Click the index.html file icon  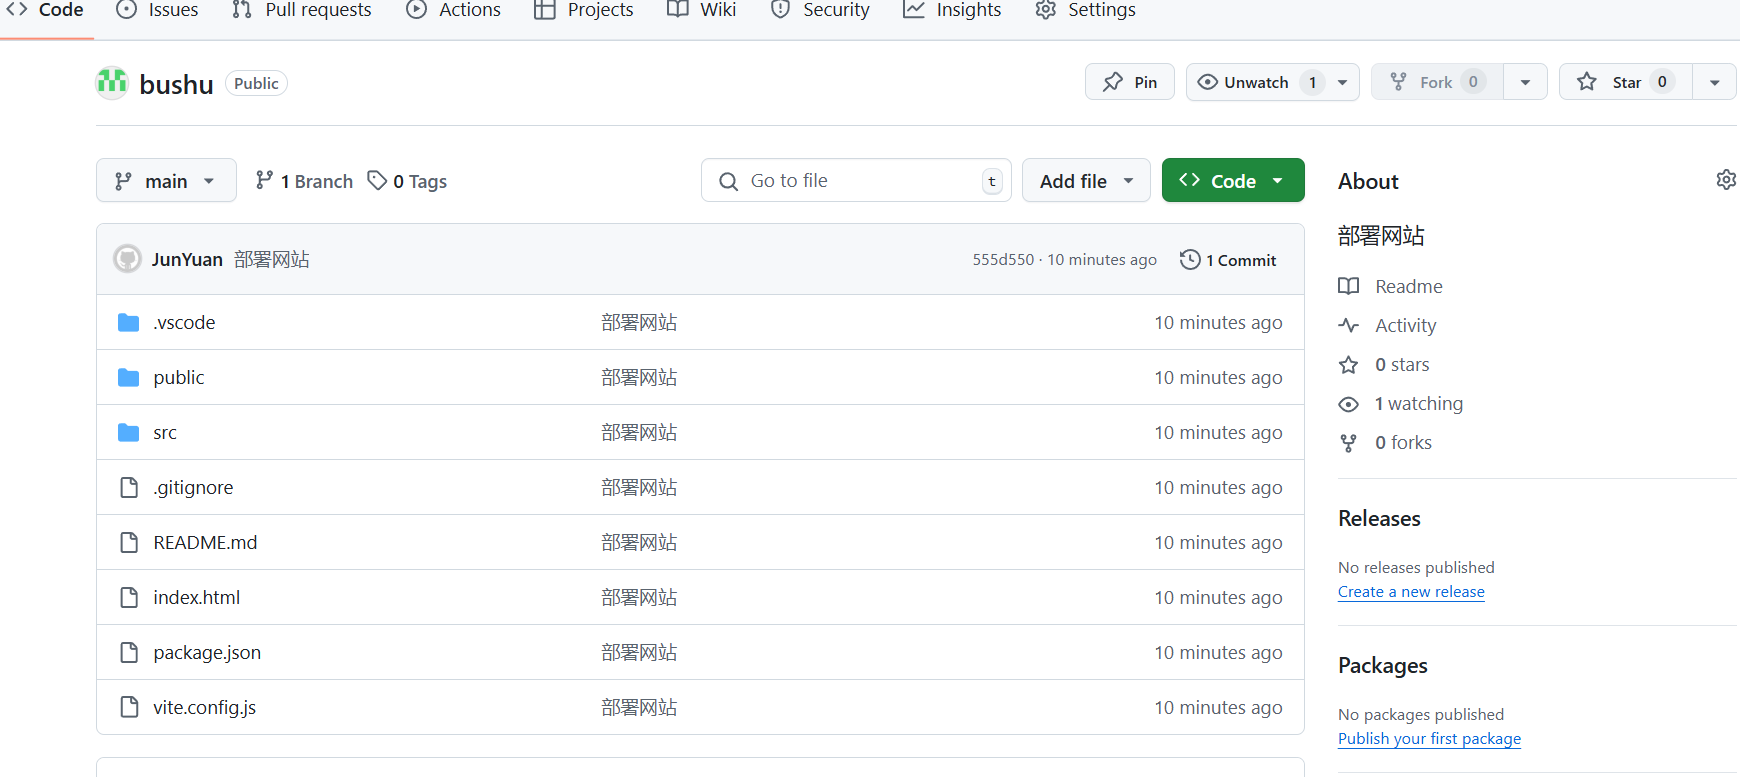[129, 597]
